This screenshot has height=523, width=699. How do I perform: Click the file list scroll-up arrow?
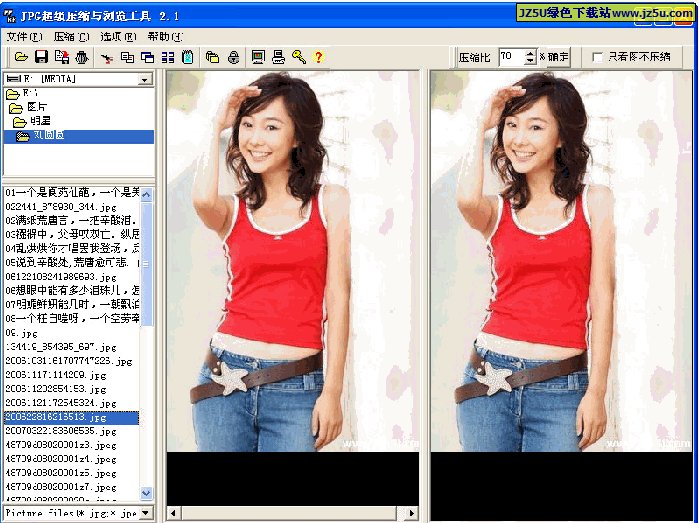coord(146,194)
